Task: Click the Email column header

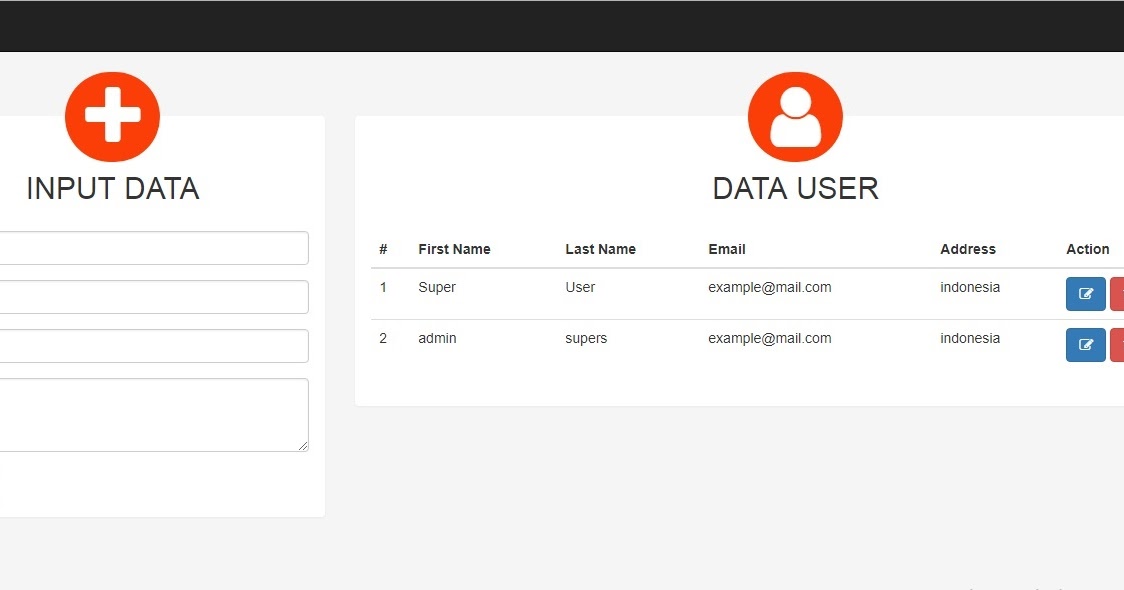Action: tap(727, 249)
